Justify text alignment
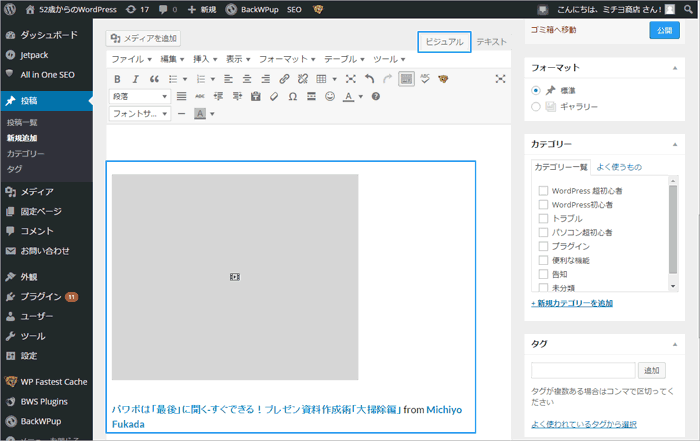700x441 pixels. 181,96
